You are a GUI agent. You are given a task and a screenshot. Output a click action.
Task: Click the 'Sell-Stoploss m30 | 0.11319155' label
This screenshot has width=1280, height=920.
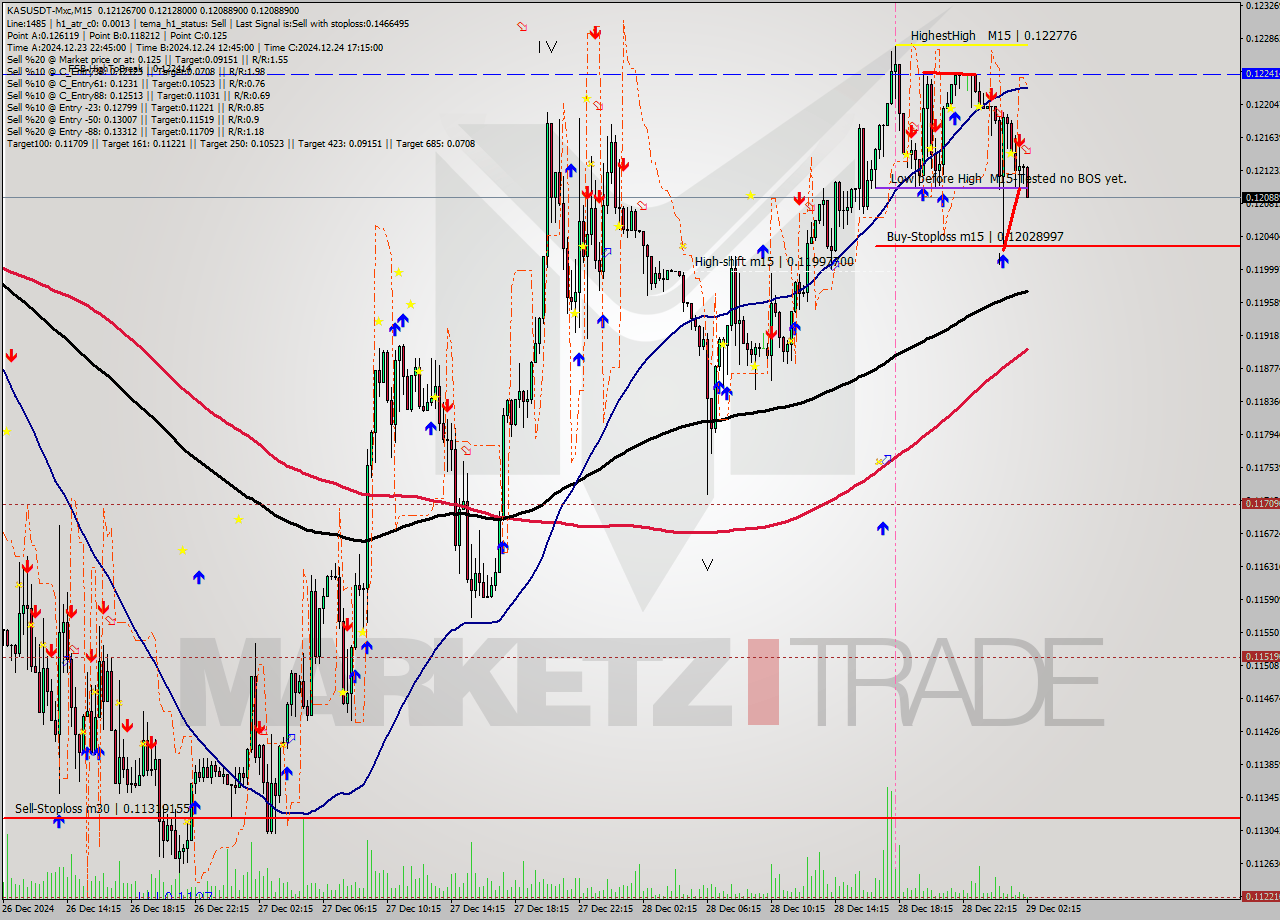pos(102,808)
